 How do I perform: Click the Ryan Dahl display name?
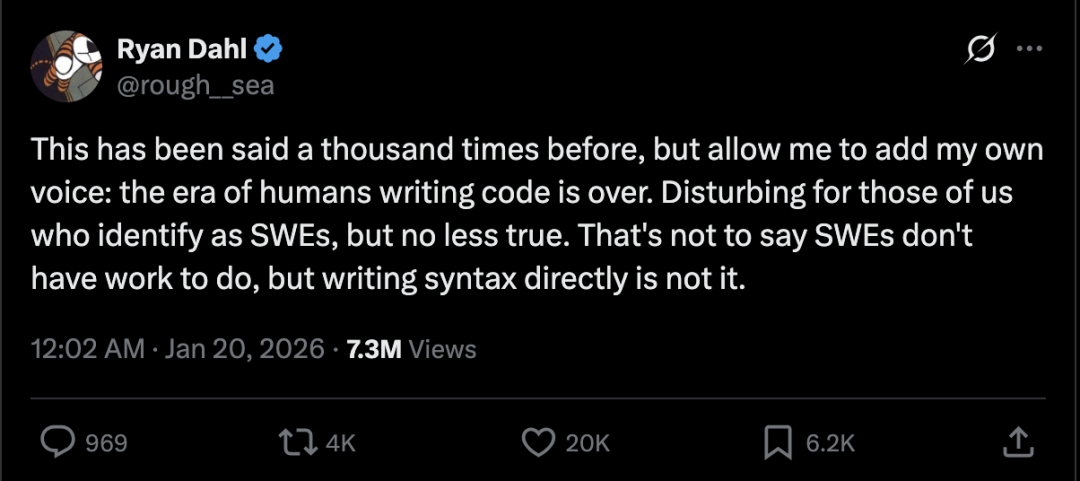(180, 48)
